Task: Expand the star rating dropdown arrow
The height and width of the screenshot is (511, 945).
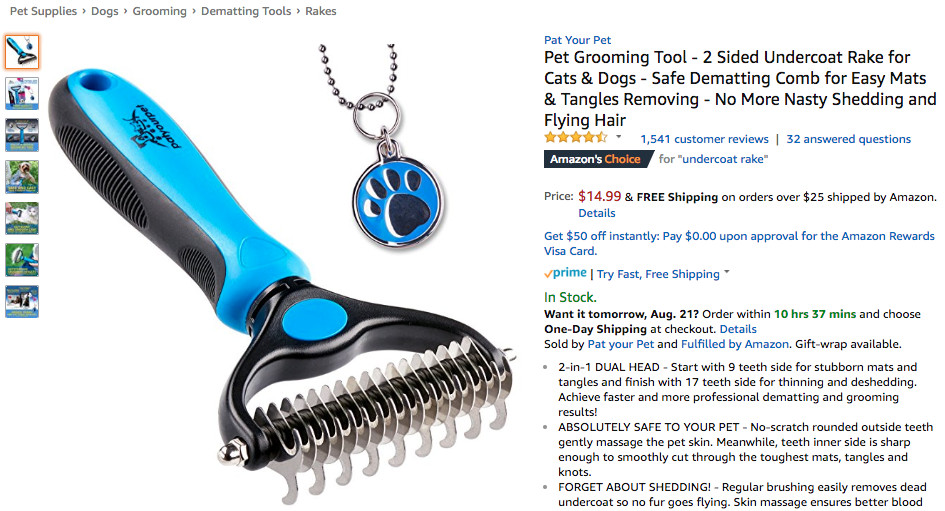Action: (618, 137)
